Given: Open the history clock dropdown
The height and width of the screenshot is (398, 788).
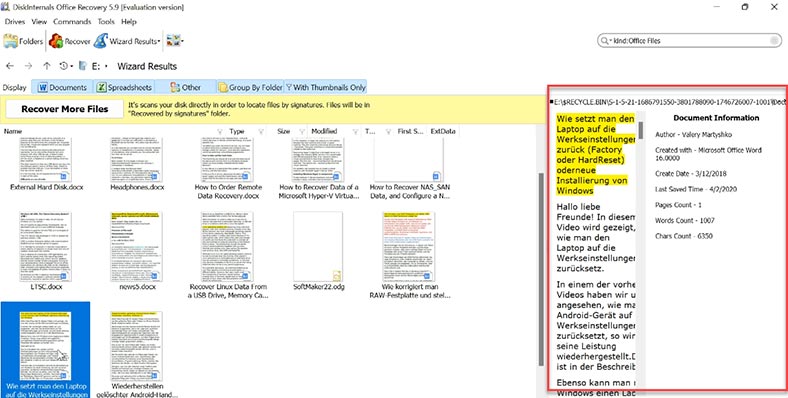Looking at the screenshot, I should (x=66, y=66).
